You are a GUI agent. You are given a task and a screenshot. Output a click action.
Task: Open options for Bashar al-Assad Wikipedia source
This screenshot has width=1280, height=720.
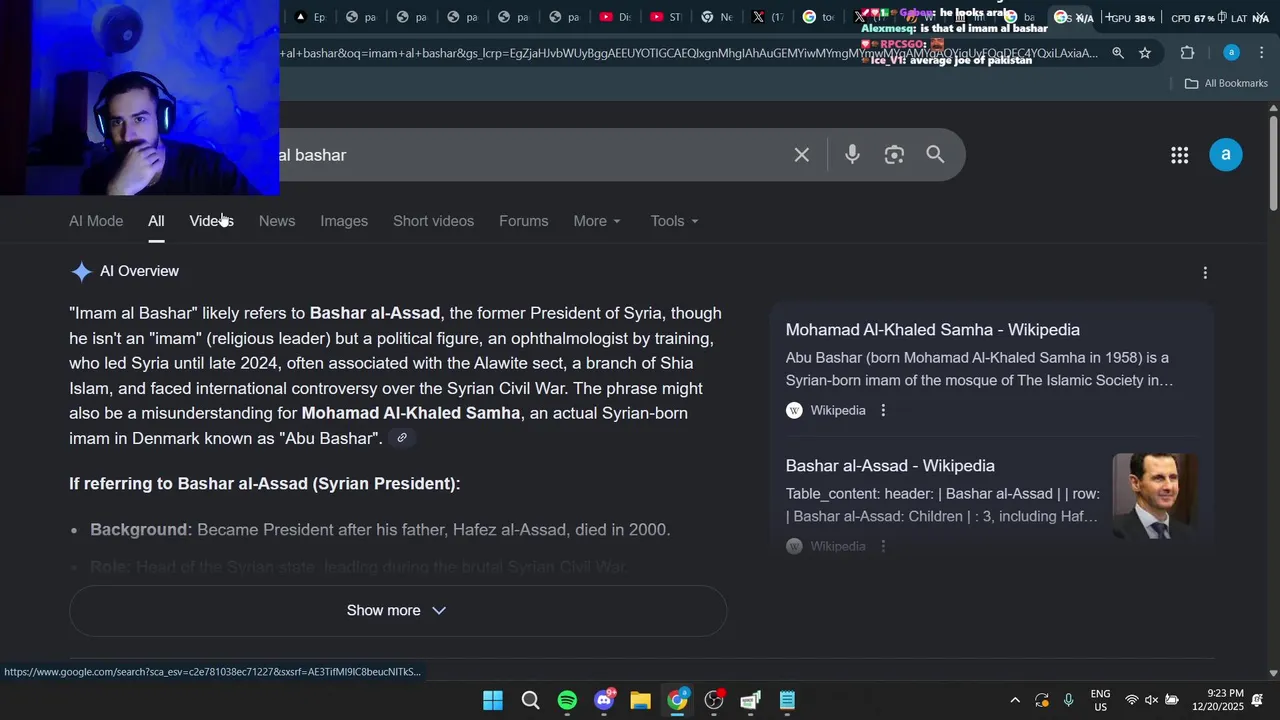(883, 546)
